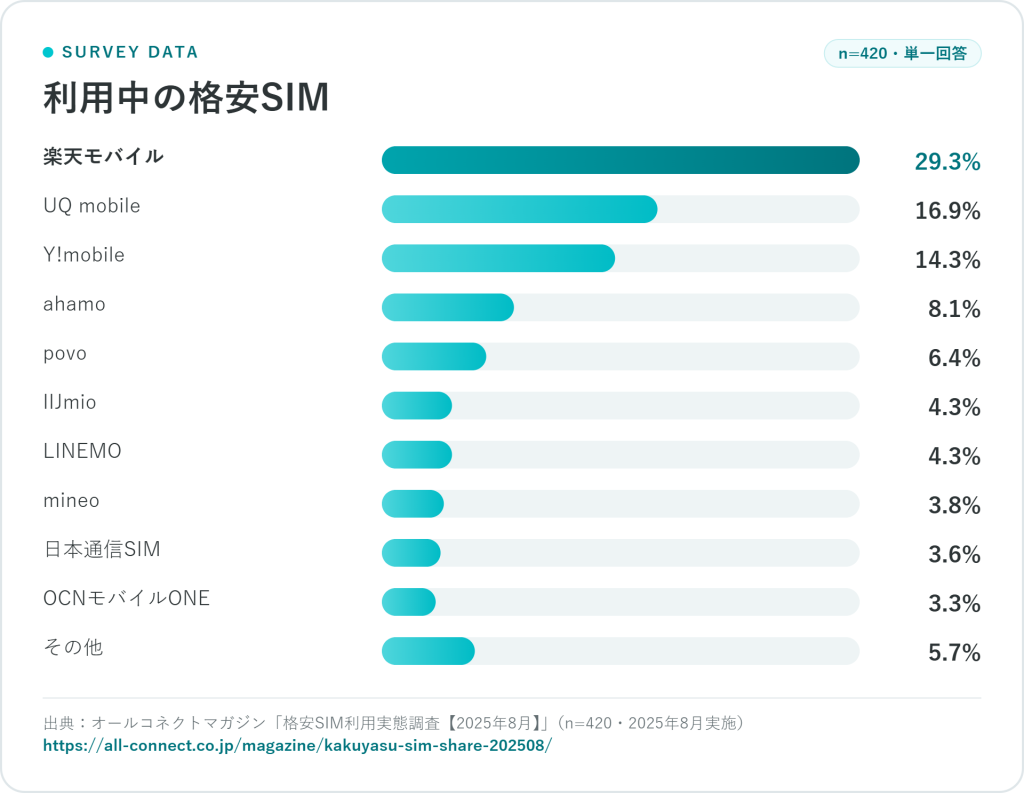
Task: Click the Y!mobile progress bar
Action: [x=620, y=258]
